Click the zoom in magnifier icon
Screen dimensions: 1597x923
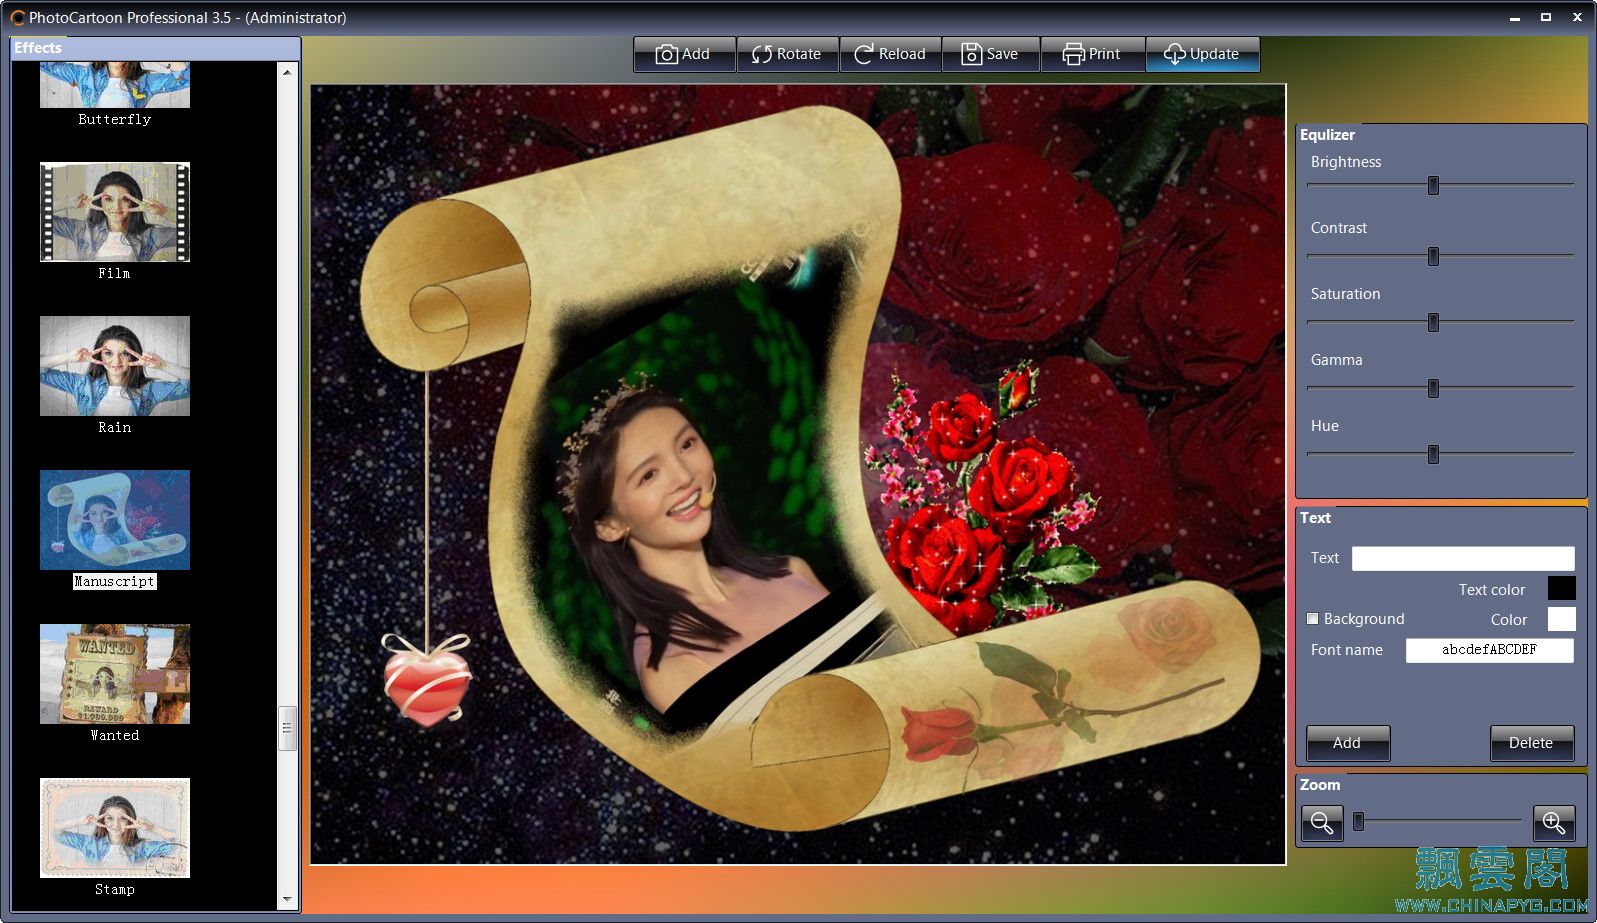[x=1554, y=823]
